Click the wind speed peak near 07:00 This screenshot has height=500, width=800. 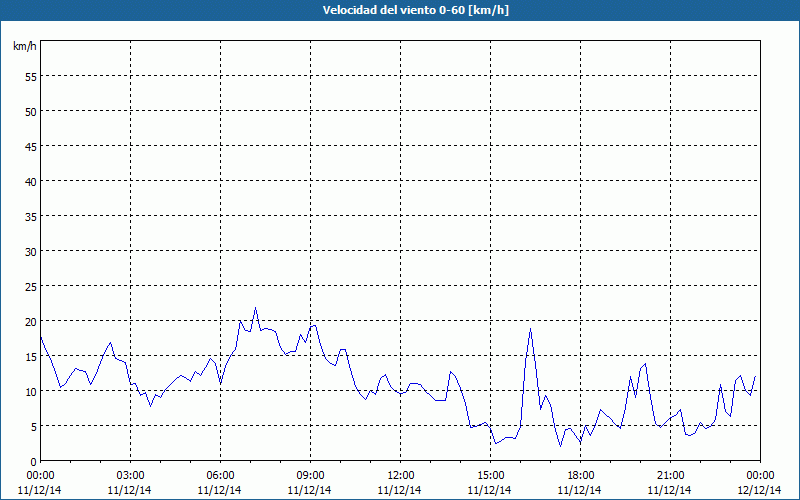tap(255, 308)
